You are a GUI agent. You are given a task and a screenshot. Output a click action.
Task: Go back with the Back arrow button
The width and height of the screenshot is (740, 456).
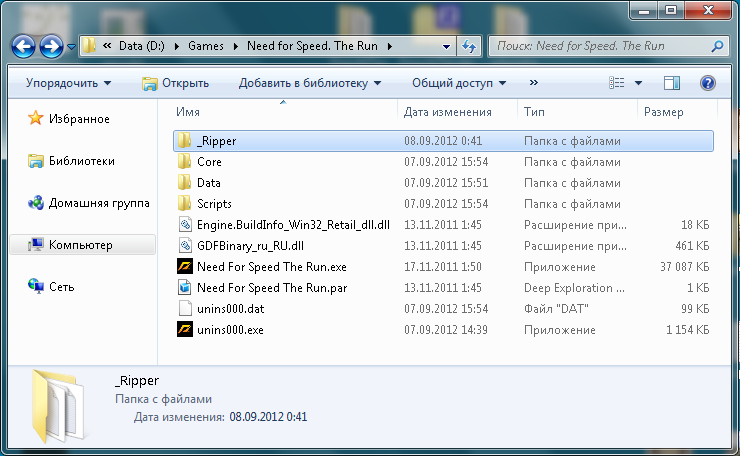tap(23, 46)
